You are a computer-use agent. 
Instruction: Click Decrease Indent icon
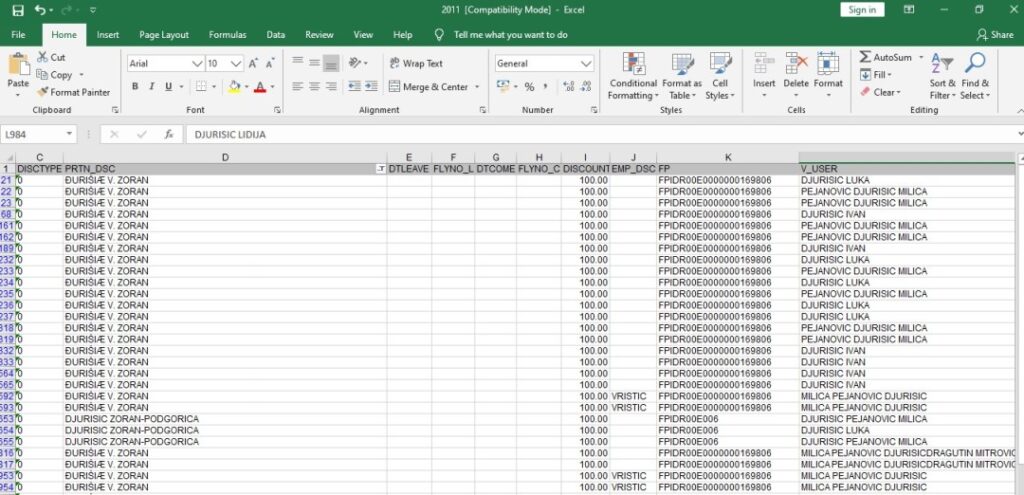pos(355,86)
